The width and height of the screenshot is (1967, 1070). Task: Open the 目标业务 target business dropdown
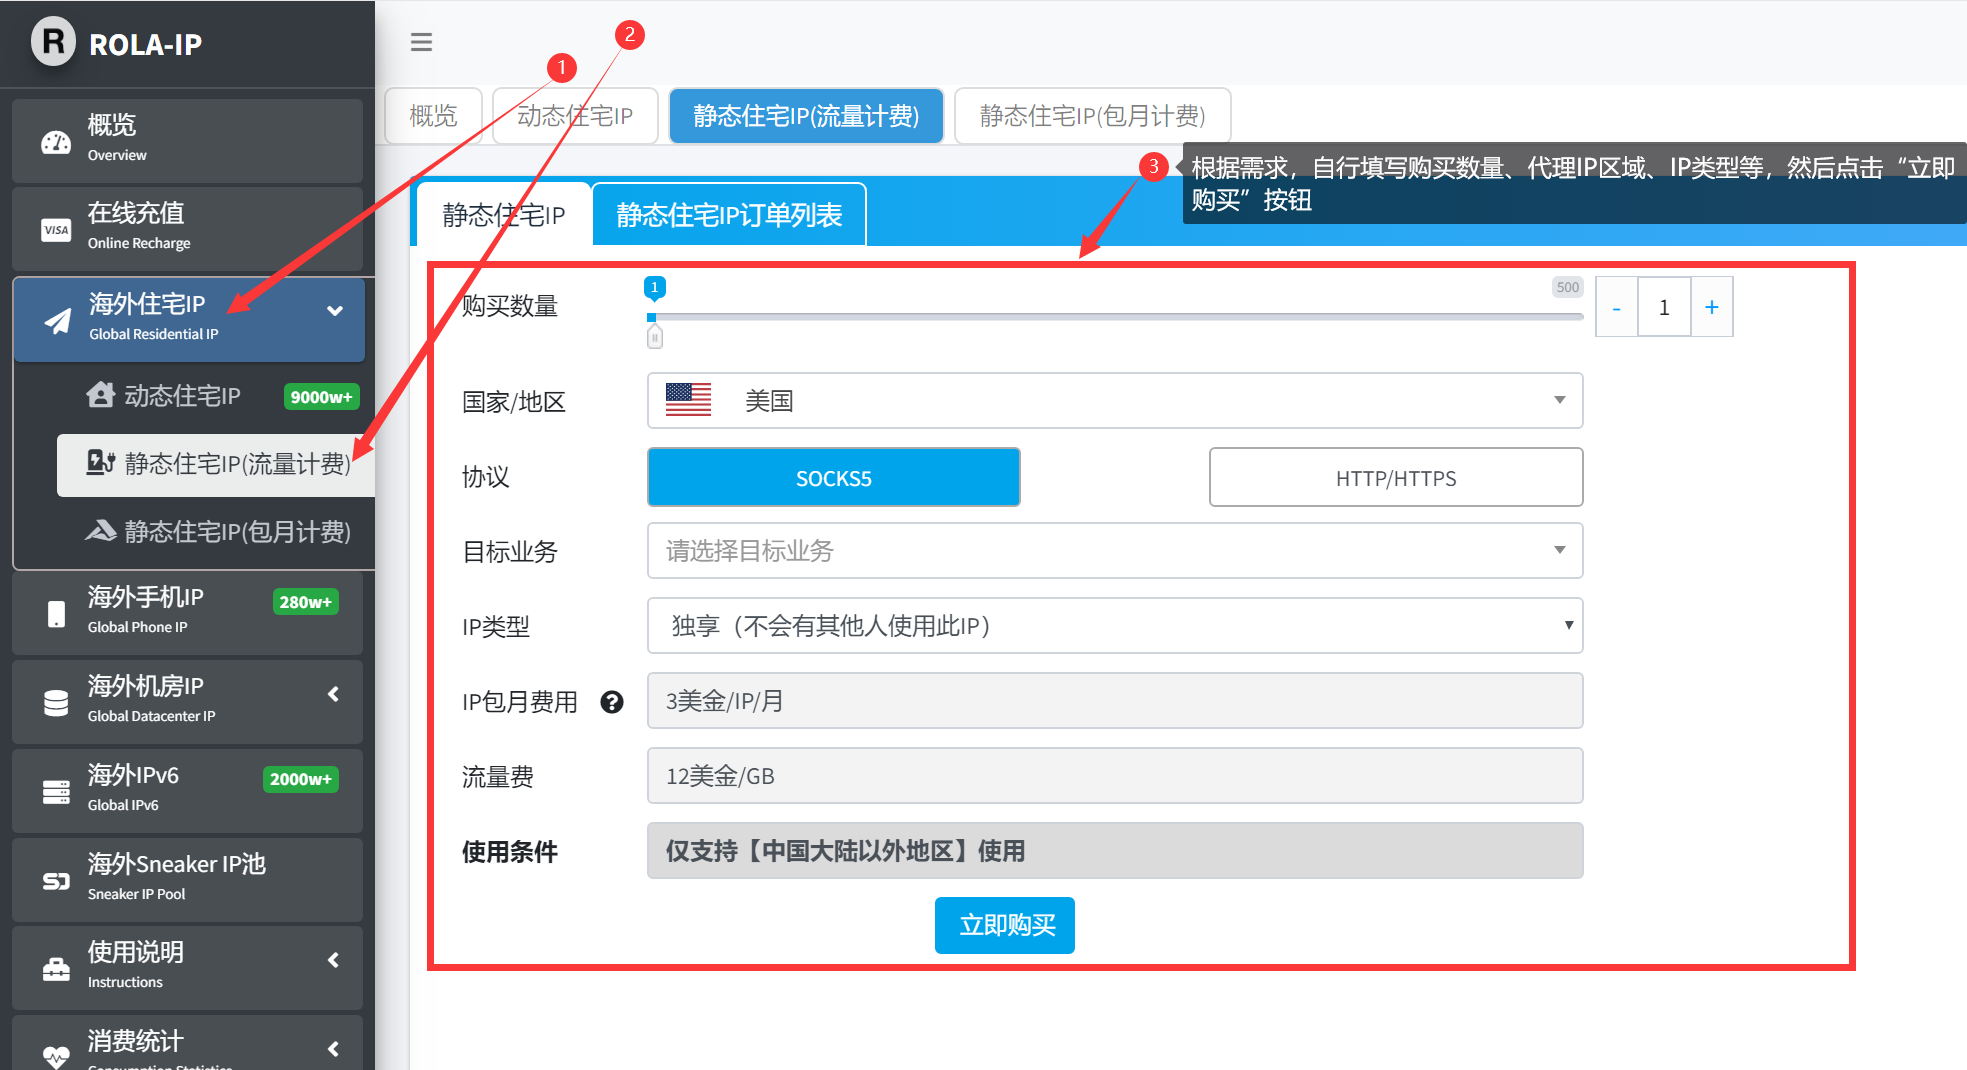click(x=1114, y=551)
